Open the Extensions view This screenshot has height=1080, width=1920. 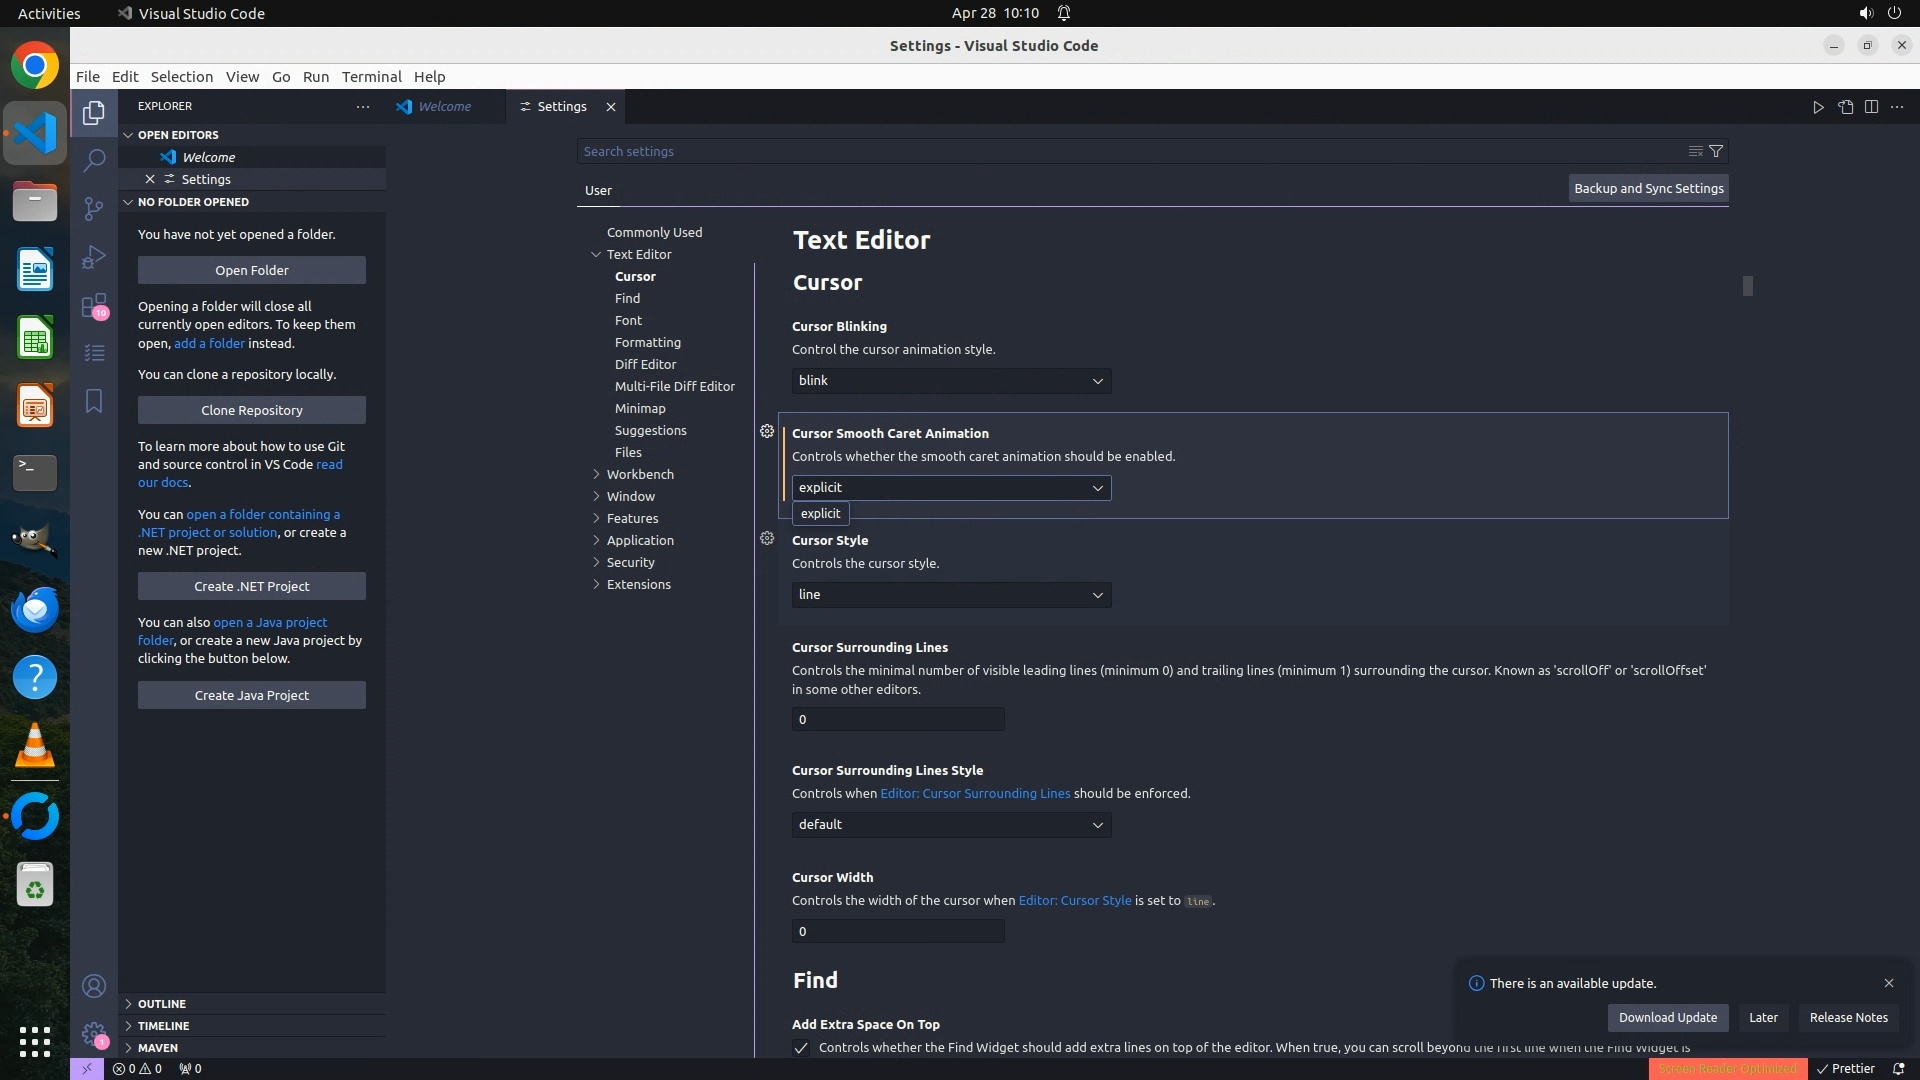(x=94, y=305)
